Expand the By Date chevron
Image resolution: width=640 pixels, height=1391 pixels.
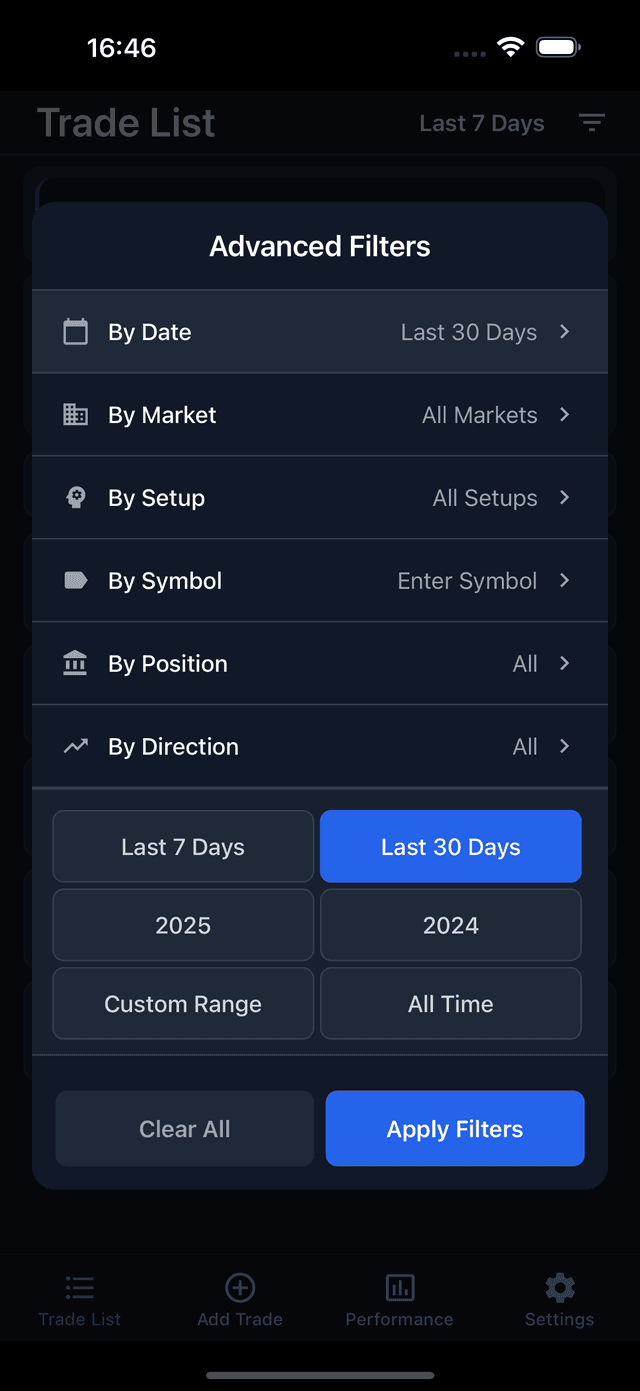click(x=565, y=332)
